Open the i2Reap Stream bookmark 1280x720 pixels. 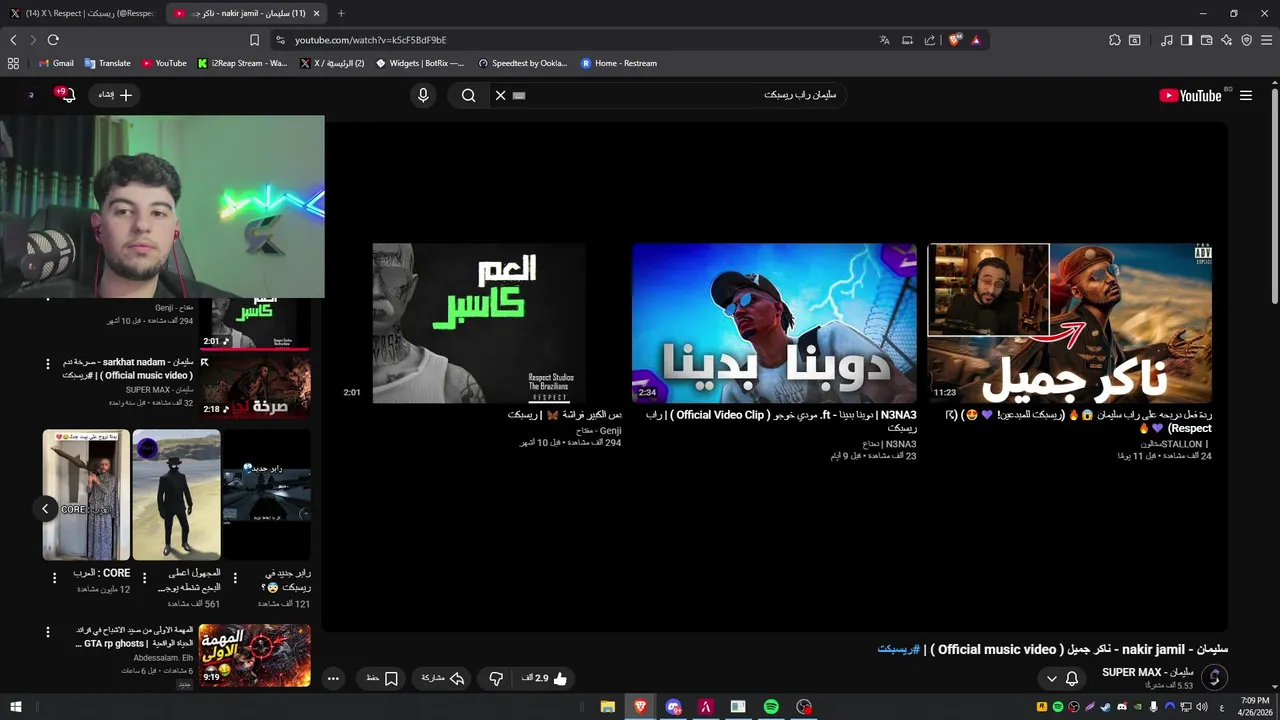242,63
